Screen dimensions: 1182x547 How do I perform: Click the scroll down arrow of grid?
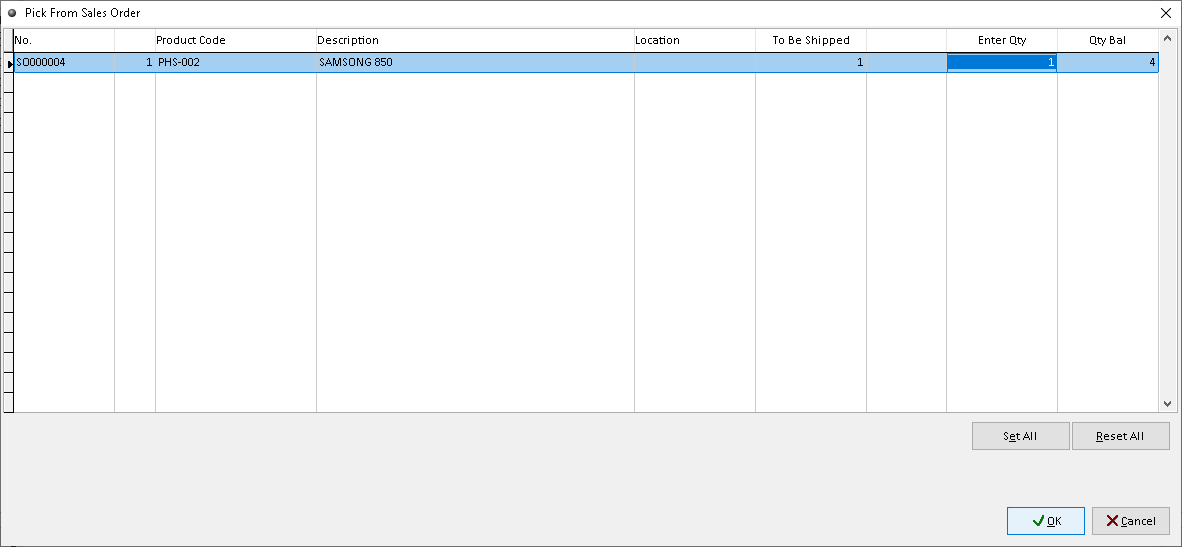click(1168, 404)
